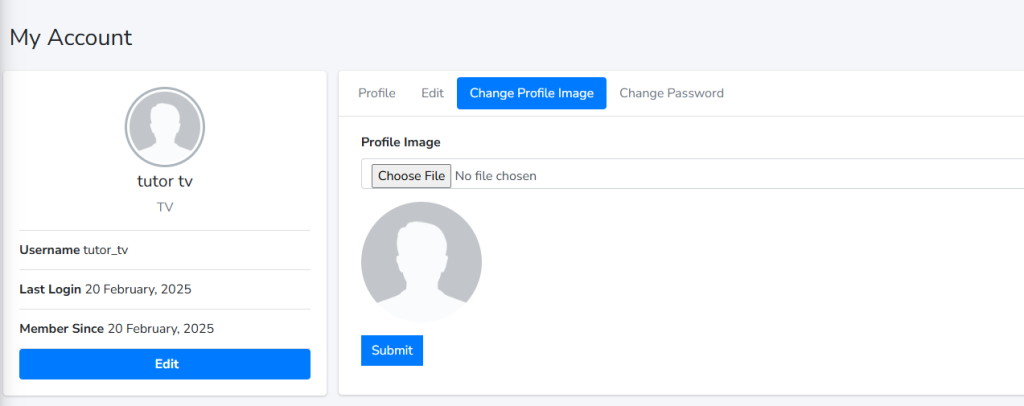Click the large profile image preview
Screen dimensions: 1024x406
click(x=421, y=262)
